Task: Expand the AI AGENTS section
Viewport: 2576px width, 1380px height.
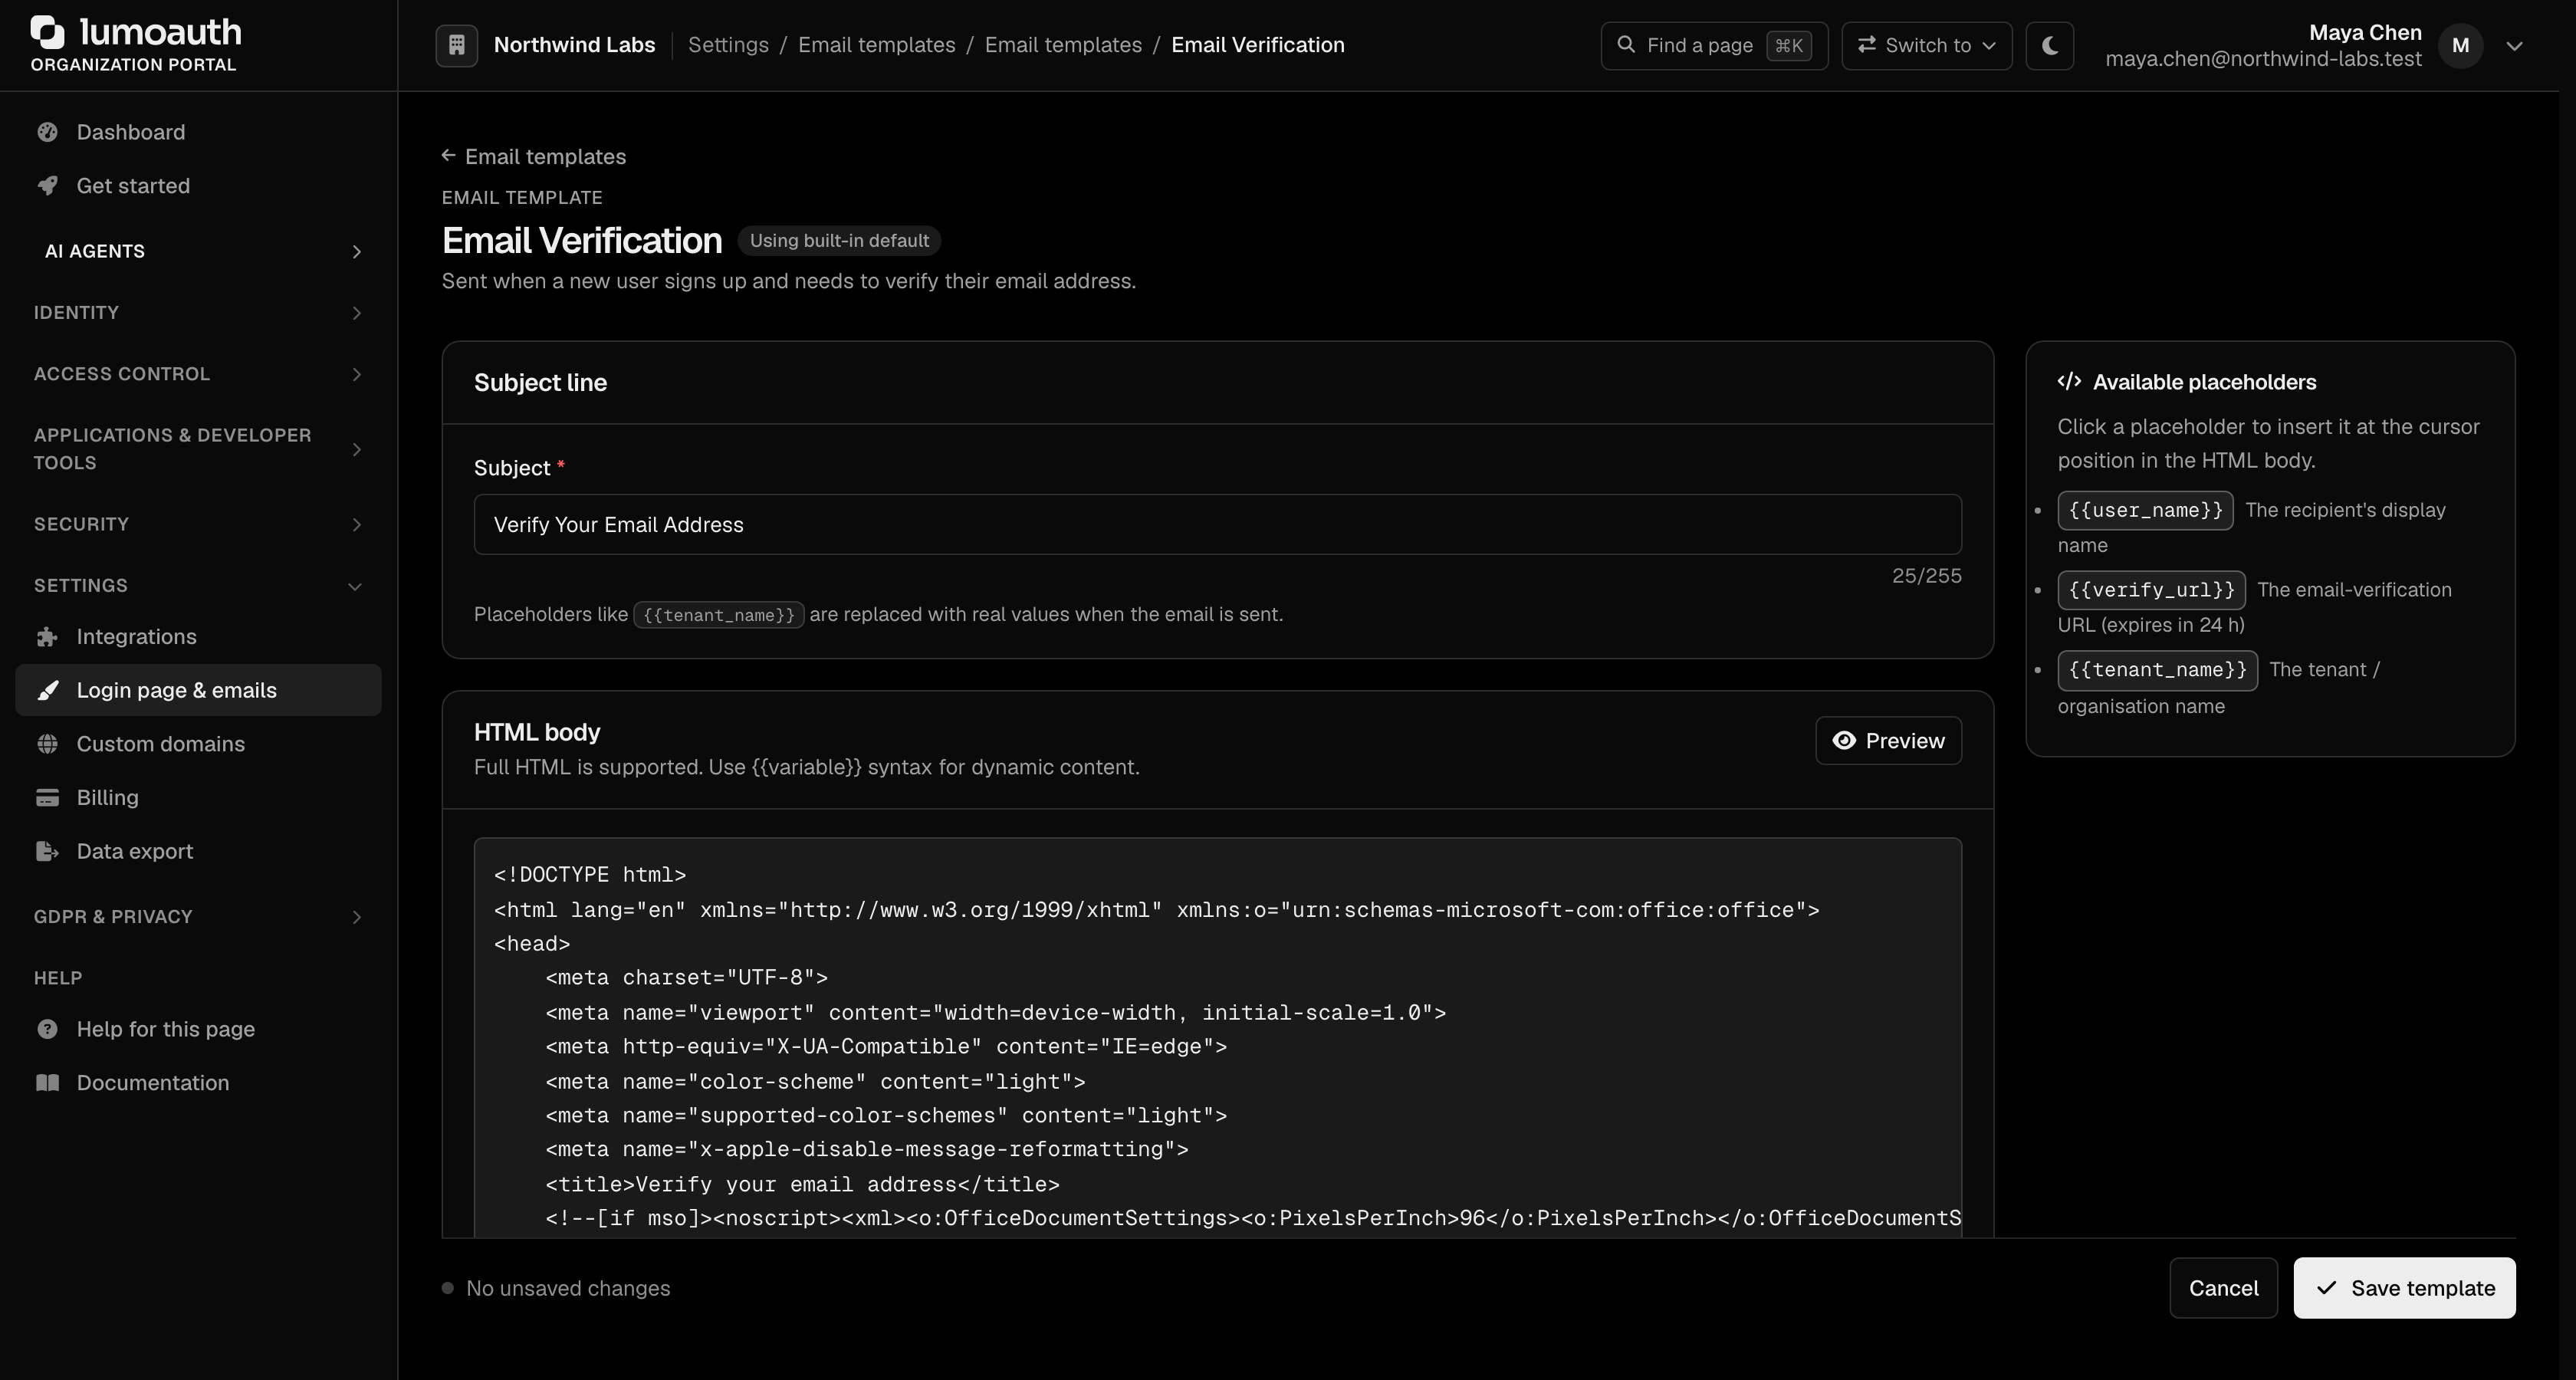Action: pyautogui.click(x=198, y=251)
